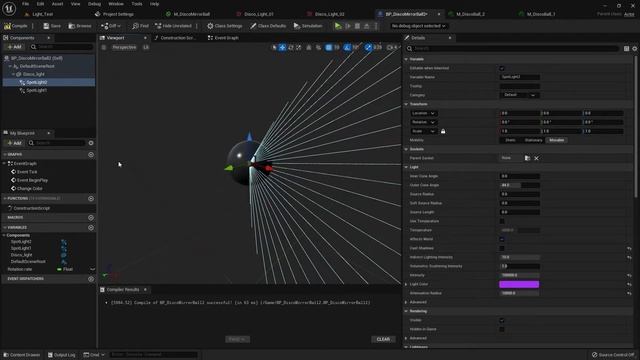Open the Find in blueprint tool

[x=140, y=26]
